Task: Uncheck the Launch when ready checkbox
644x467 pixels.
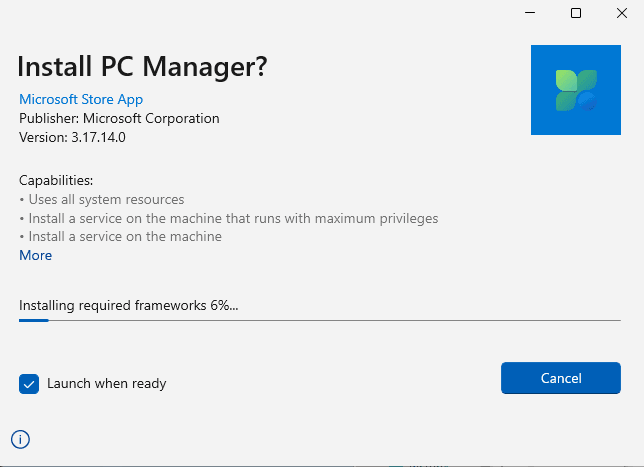Action: pyautogui.click(x=29, y=383)
